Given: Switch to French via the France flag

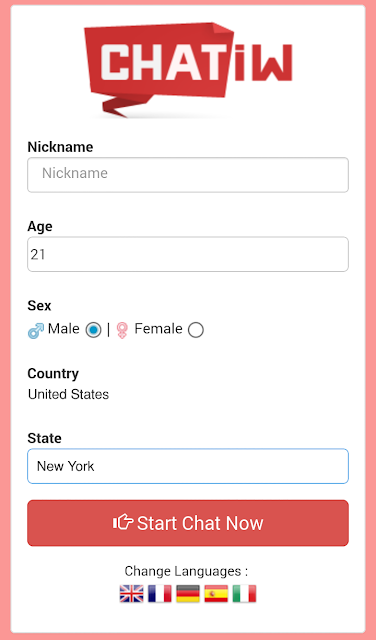Looking at the screenshot, I should coord(160,594).
